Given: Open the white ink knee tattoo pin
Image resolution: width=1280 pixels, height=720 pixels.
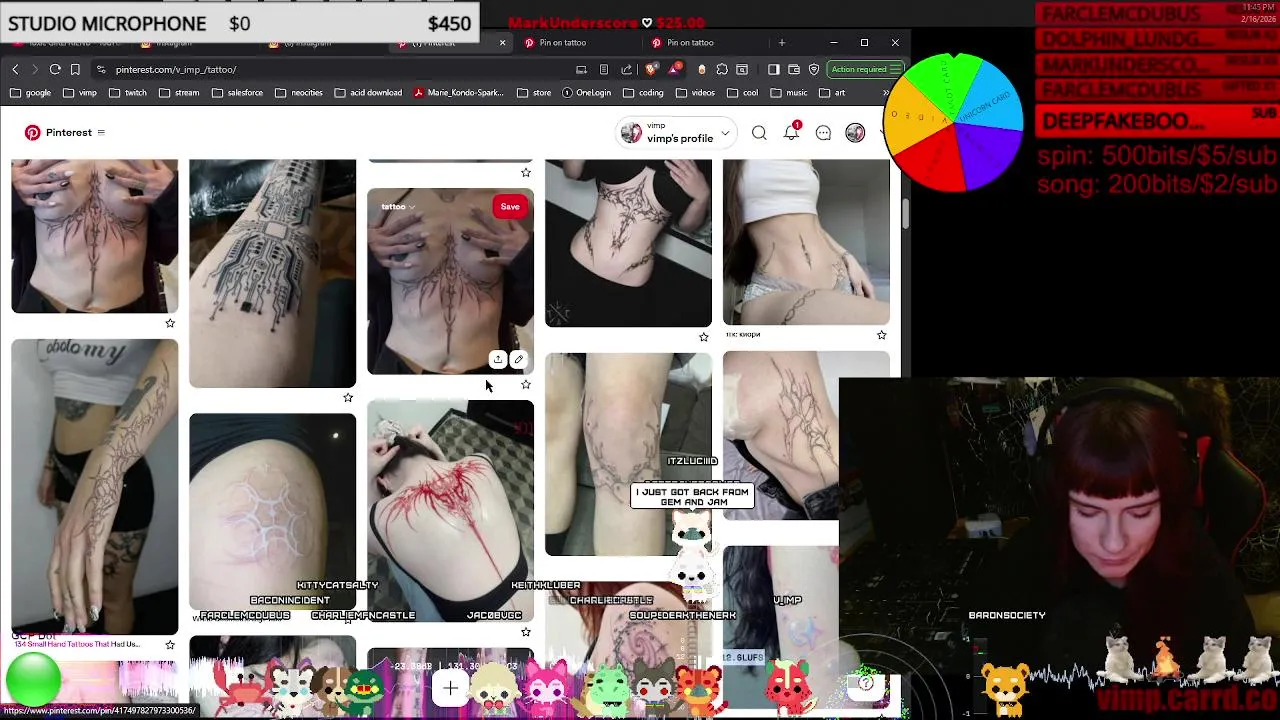Looking at the screenshot, I should 272,512.
